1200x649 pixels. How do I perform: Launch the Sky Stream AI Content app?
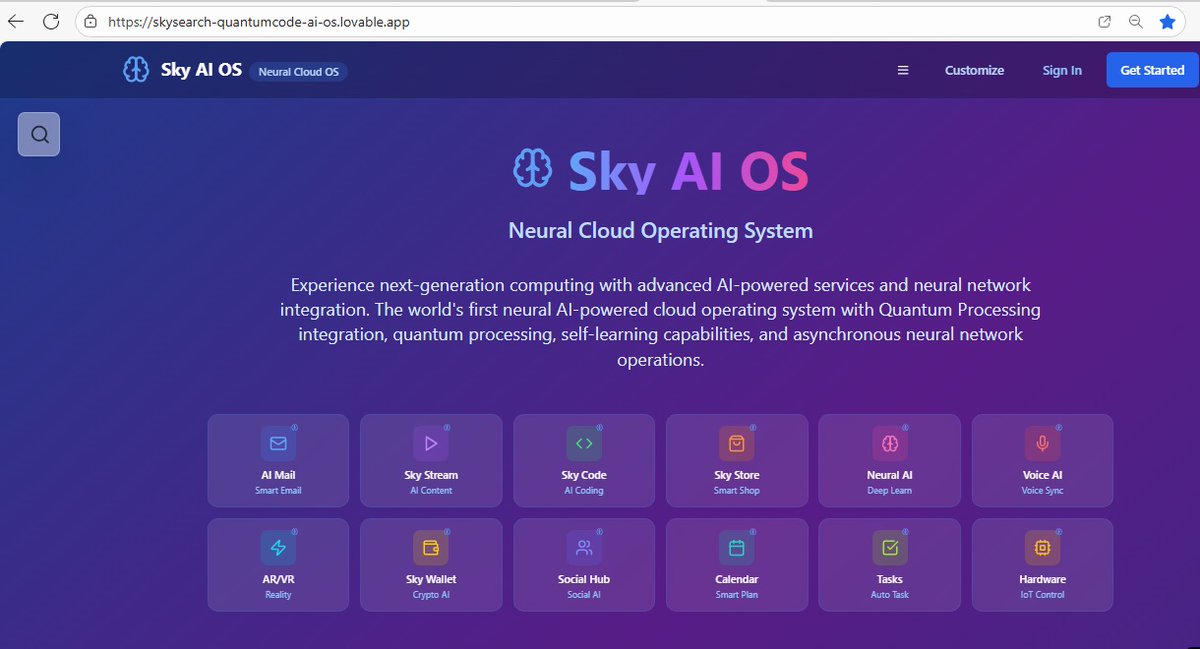pos(431,460)
